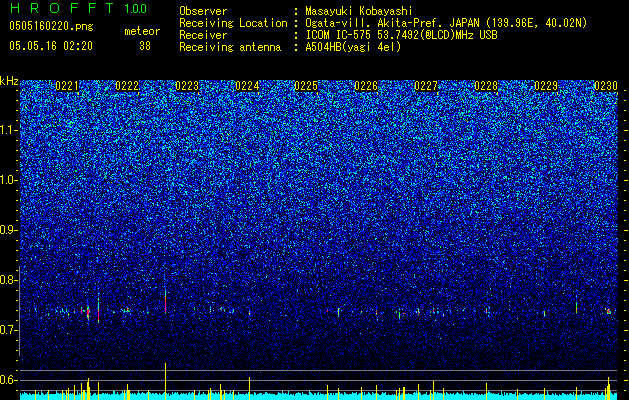Select the Ogata-vill. Akita-Pref. JAPAN location text
The image size is (629, 400).
pos(446,23)
